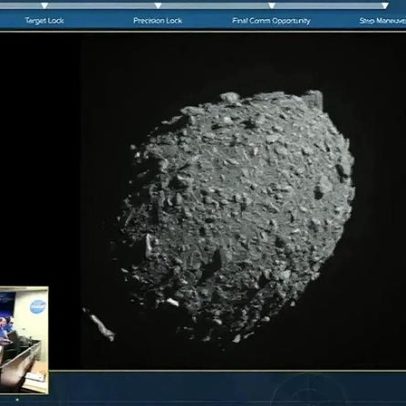Select the Precision Lock label

coord(158,20)
